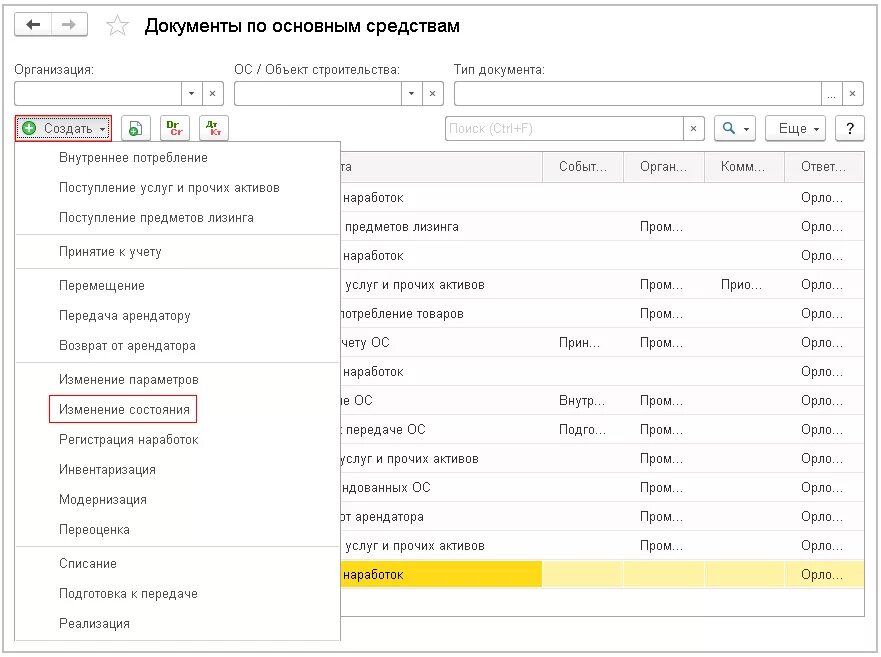The height and width of the screenshot is (657, 881).
Task: Show the Dr/Cr postings icon
Action: tap(175, 128)
